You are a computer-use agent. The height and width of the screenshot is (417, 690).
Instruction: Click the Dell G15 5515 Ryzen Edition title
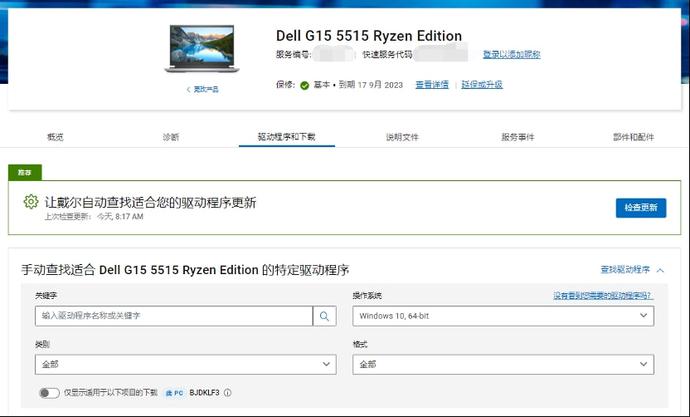(369, 36)
